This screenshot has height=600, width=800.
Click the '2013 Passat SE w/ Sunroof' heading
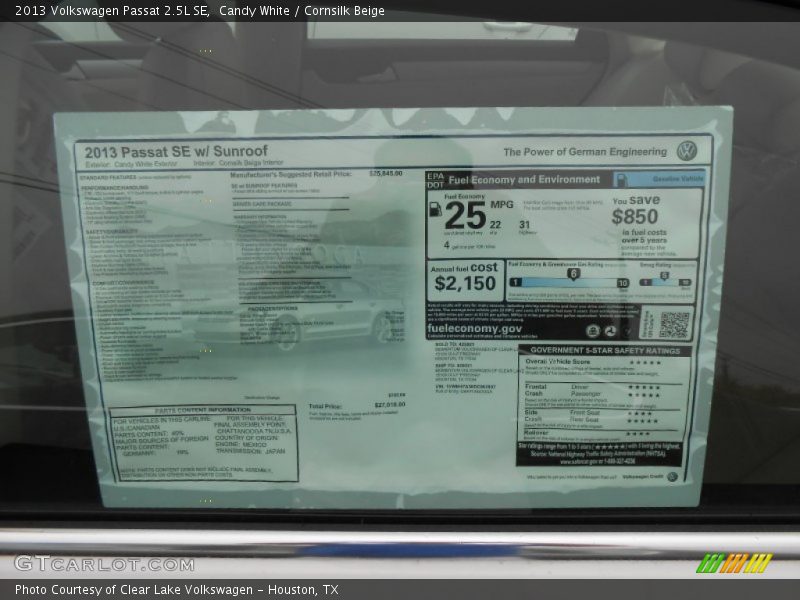coord(176,152)
